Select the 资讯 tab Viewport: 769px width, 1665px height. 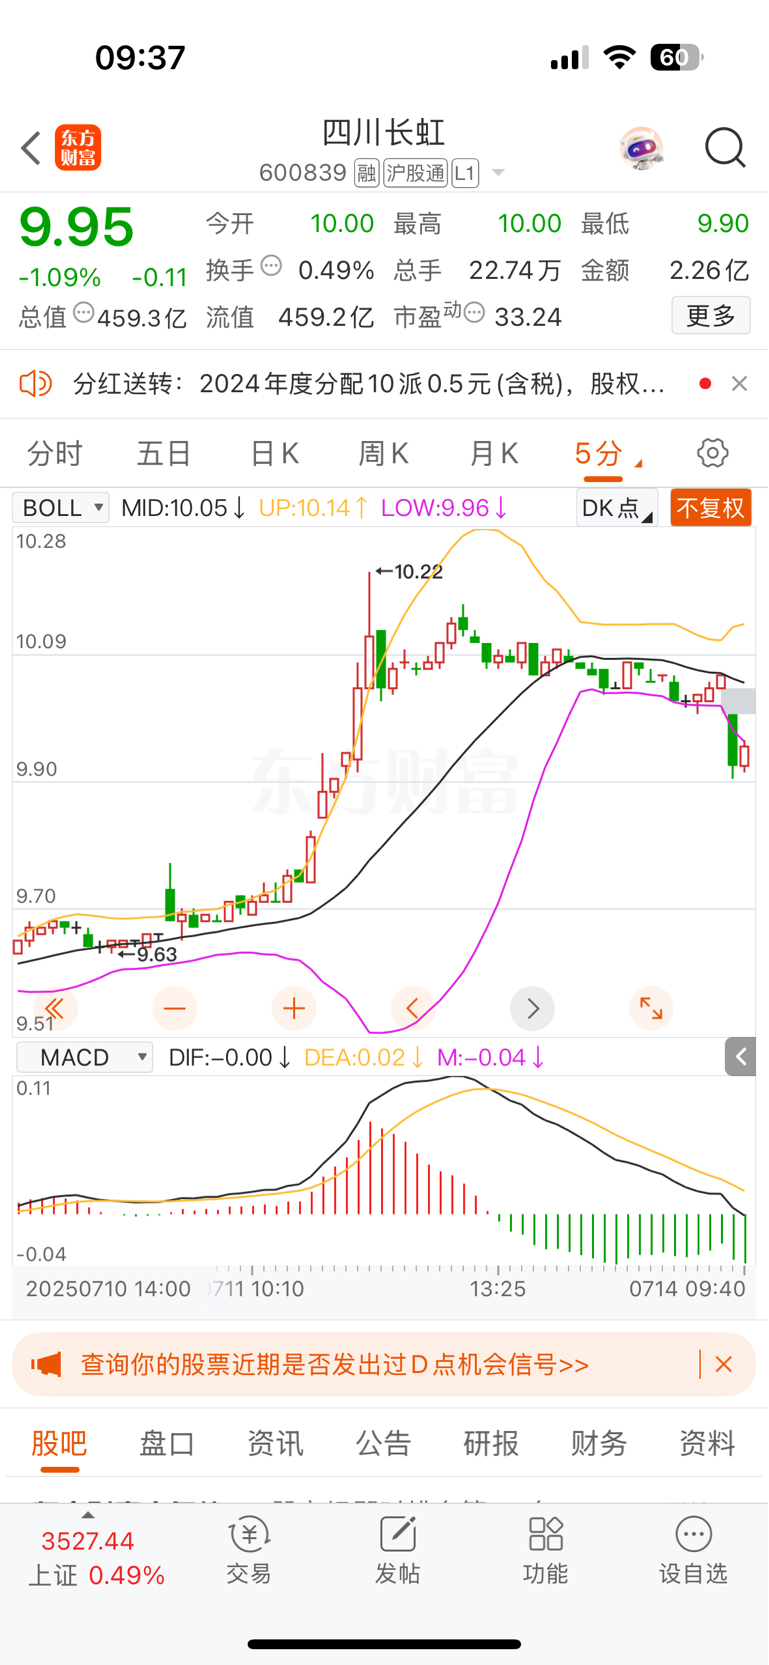click(275, 1443)
